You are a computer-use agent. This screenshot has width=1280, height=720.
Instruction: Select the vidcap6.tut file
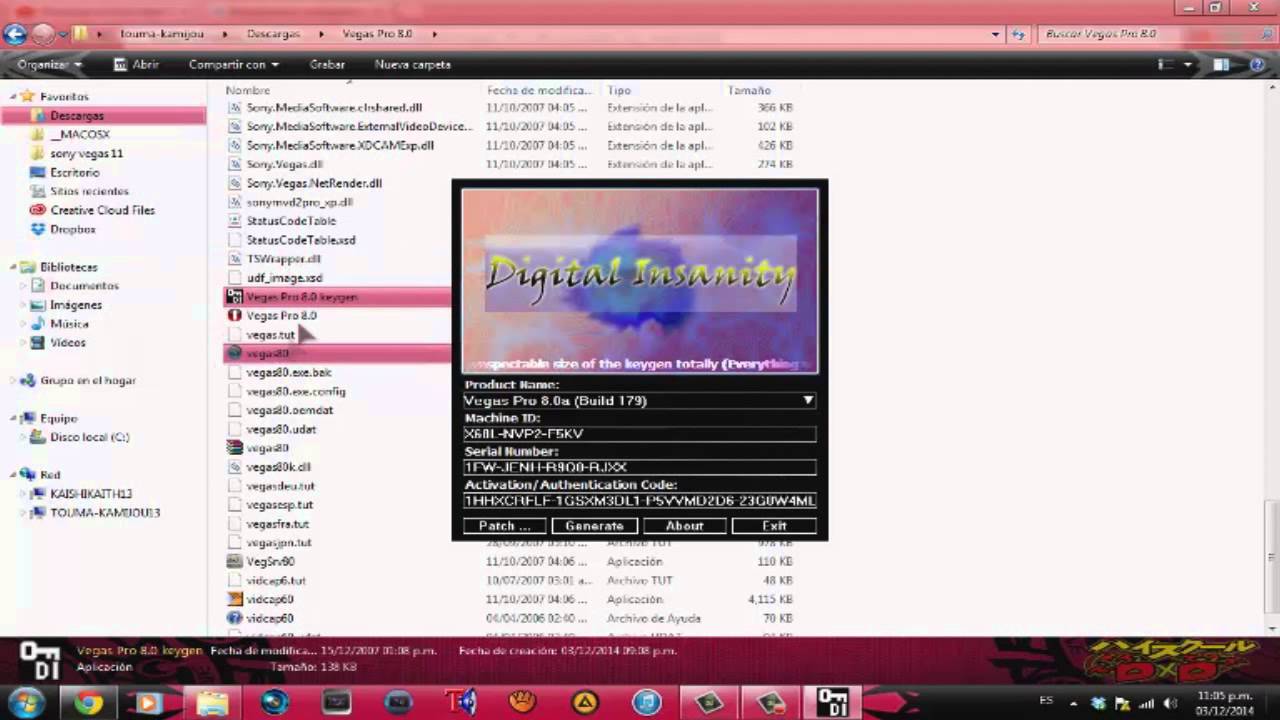[276, 581]
